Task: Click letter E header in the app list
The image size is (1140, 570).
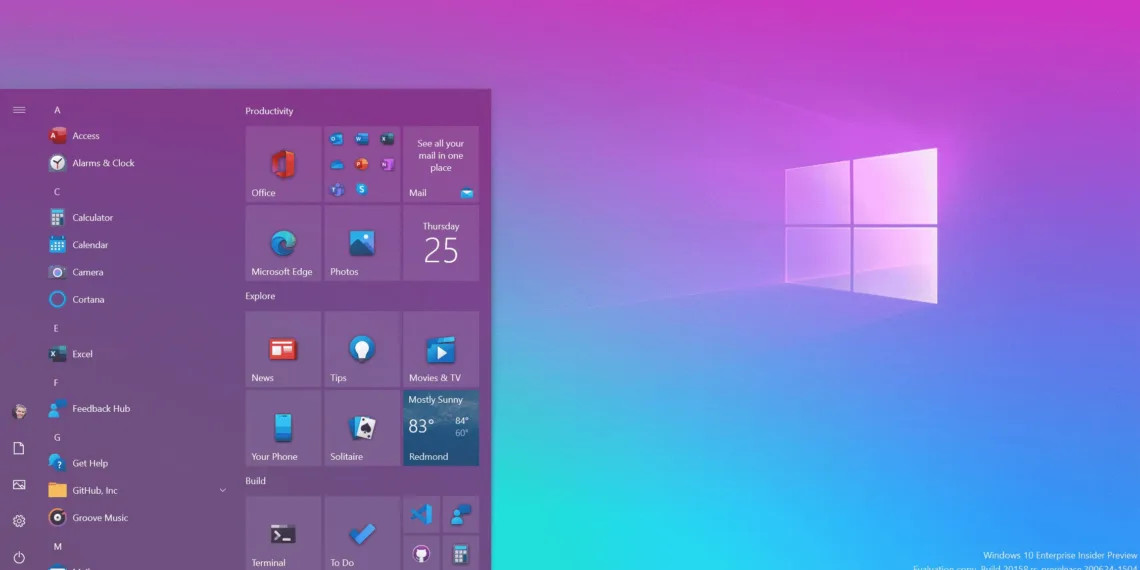Action: point(56,328)
